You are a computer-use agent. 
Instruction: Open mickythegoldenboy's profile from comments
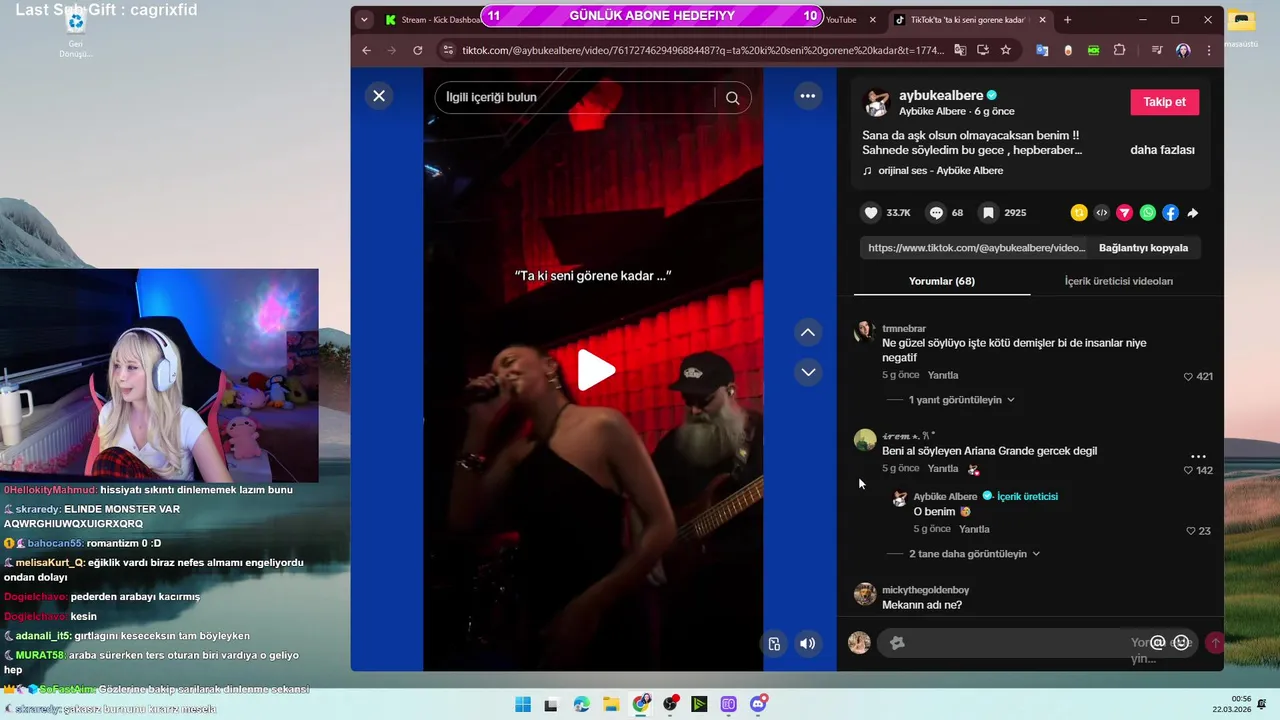click(925, 590)
